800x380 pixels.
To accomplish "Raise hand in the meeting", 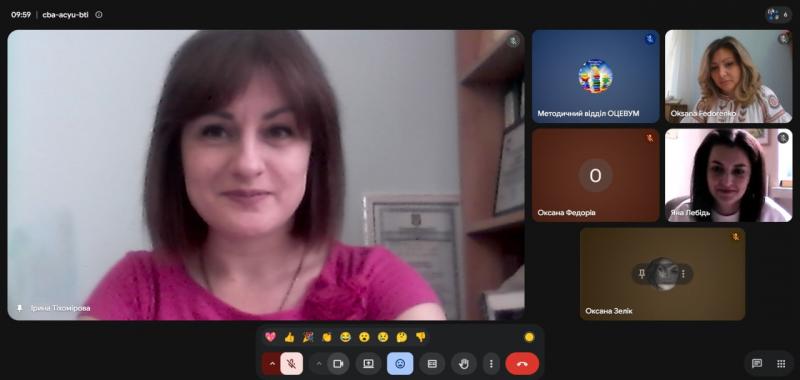I will [x=464, y=364].
